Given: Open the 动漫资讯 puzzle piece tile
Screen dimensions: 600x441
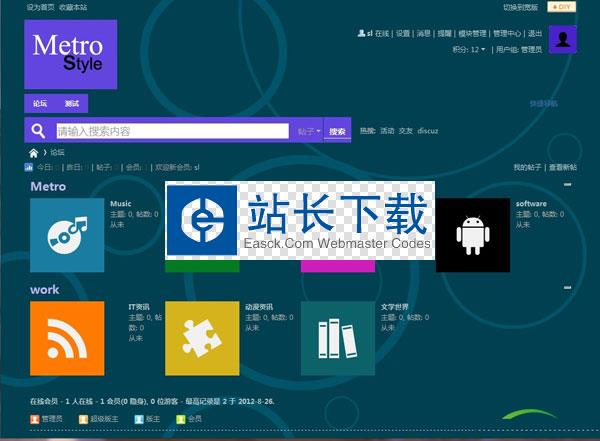Looking at the screenshot, I should pos(202,338).
